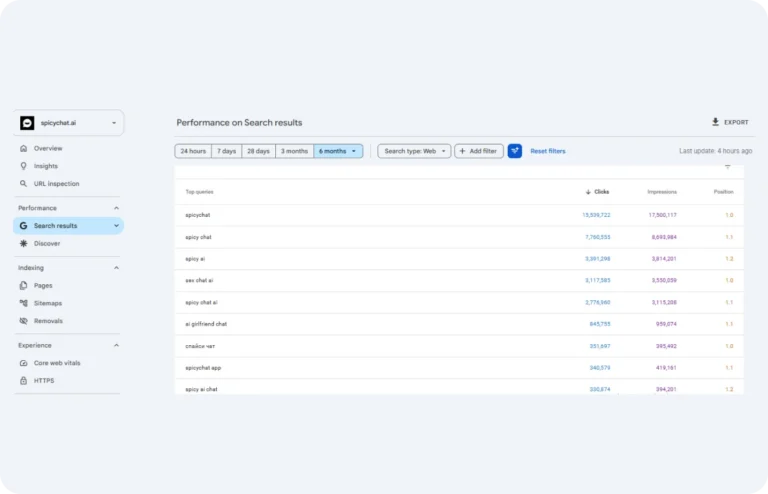The image size is (768, 494).
Task: Click the 'spicychat' query row
Action: click(x=459, y=215)
